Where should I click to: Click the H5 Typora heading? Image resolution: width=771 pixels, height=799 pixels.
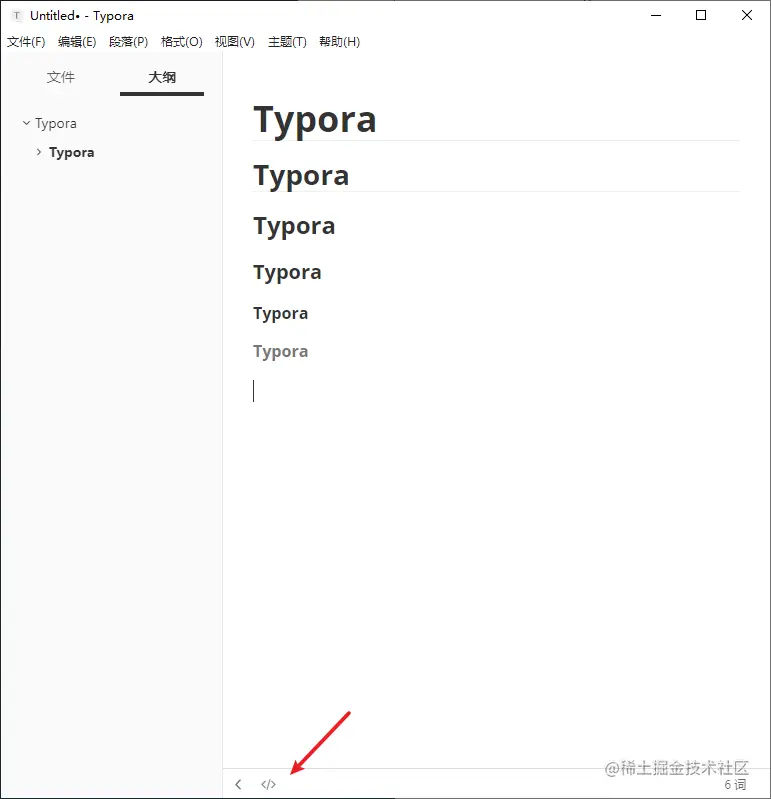coord(281,313)
